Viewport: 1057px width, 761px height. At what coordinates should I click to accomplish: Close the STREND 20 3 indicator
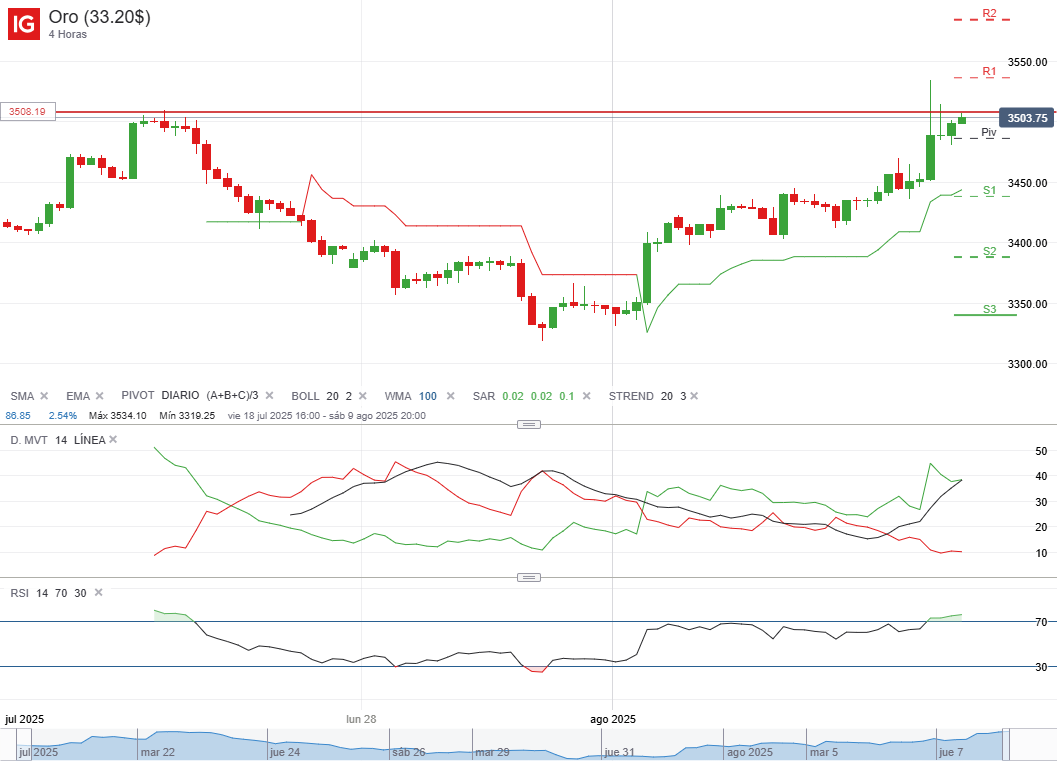point(696,397)
